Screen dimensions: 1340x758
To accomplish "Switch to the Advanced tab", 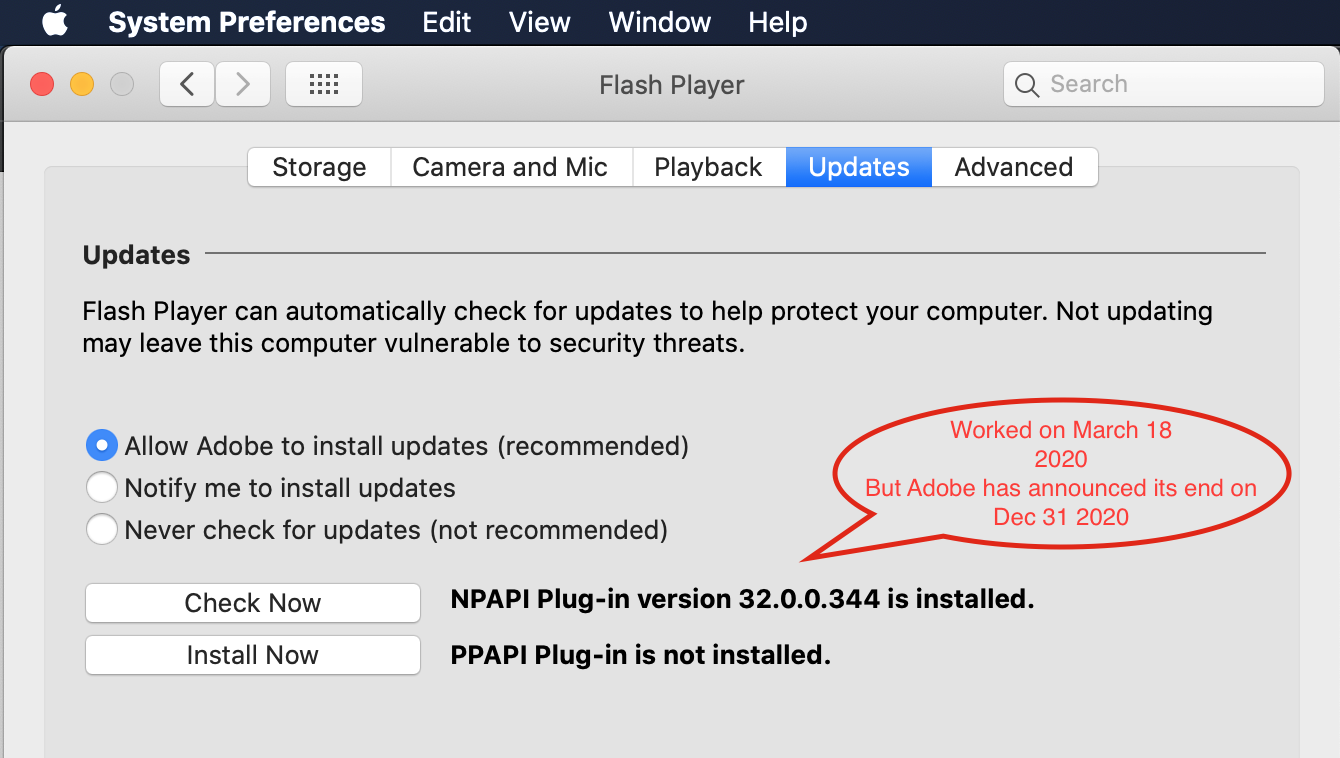I will tap(1013, 167).
